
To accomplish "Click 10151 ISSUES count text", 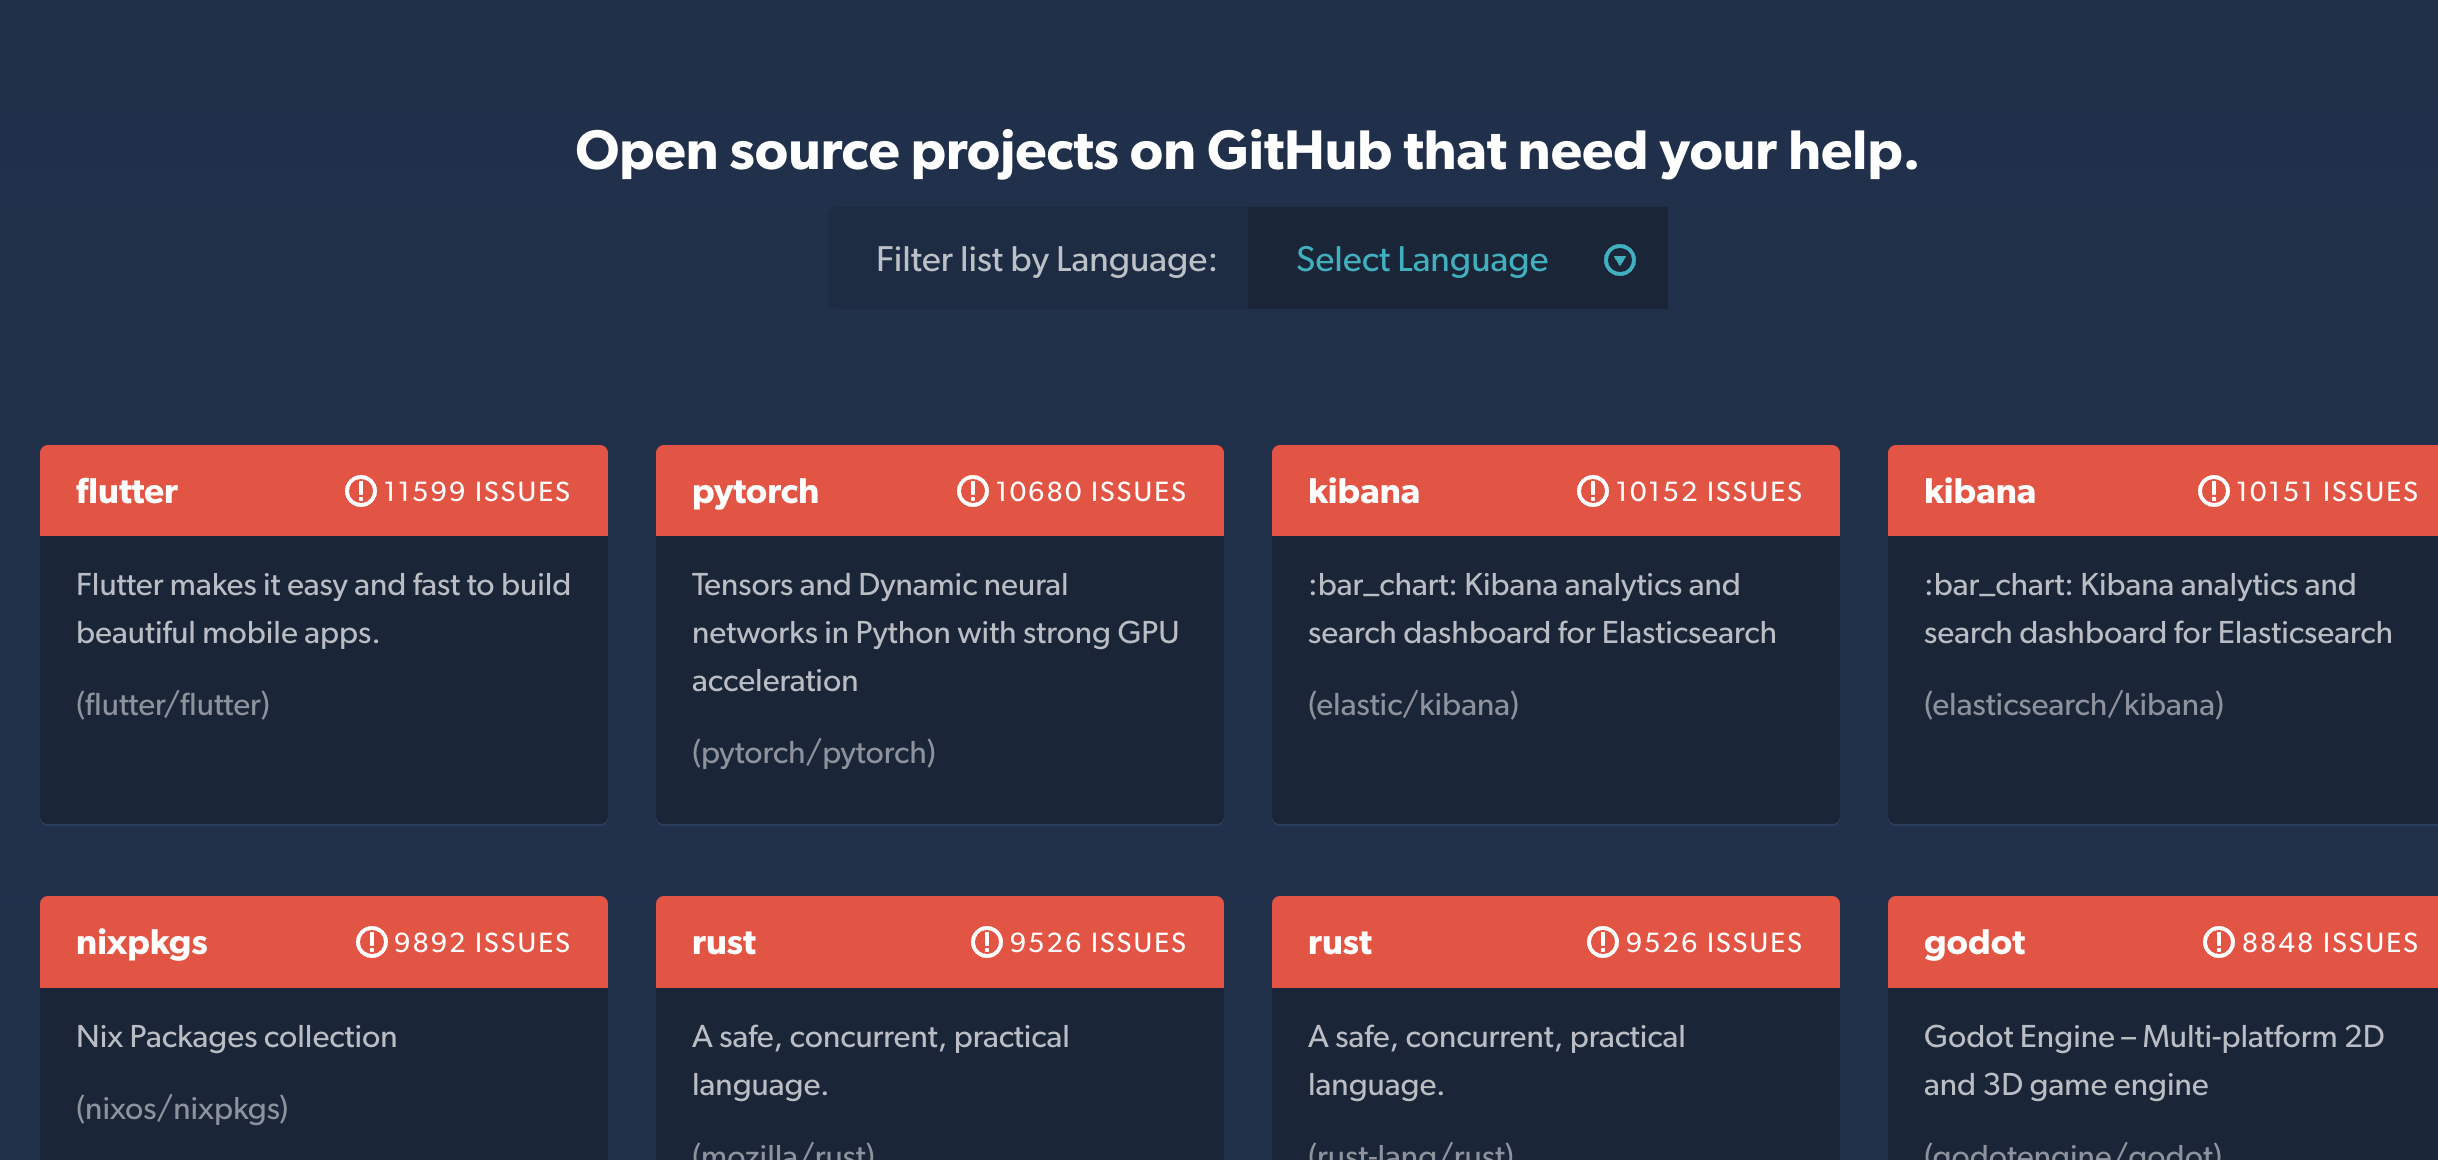I will click(x=2327, y=491).
